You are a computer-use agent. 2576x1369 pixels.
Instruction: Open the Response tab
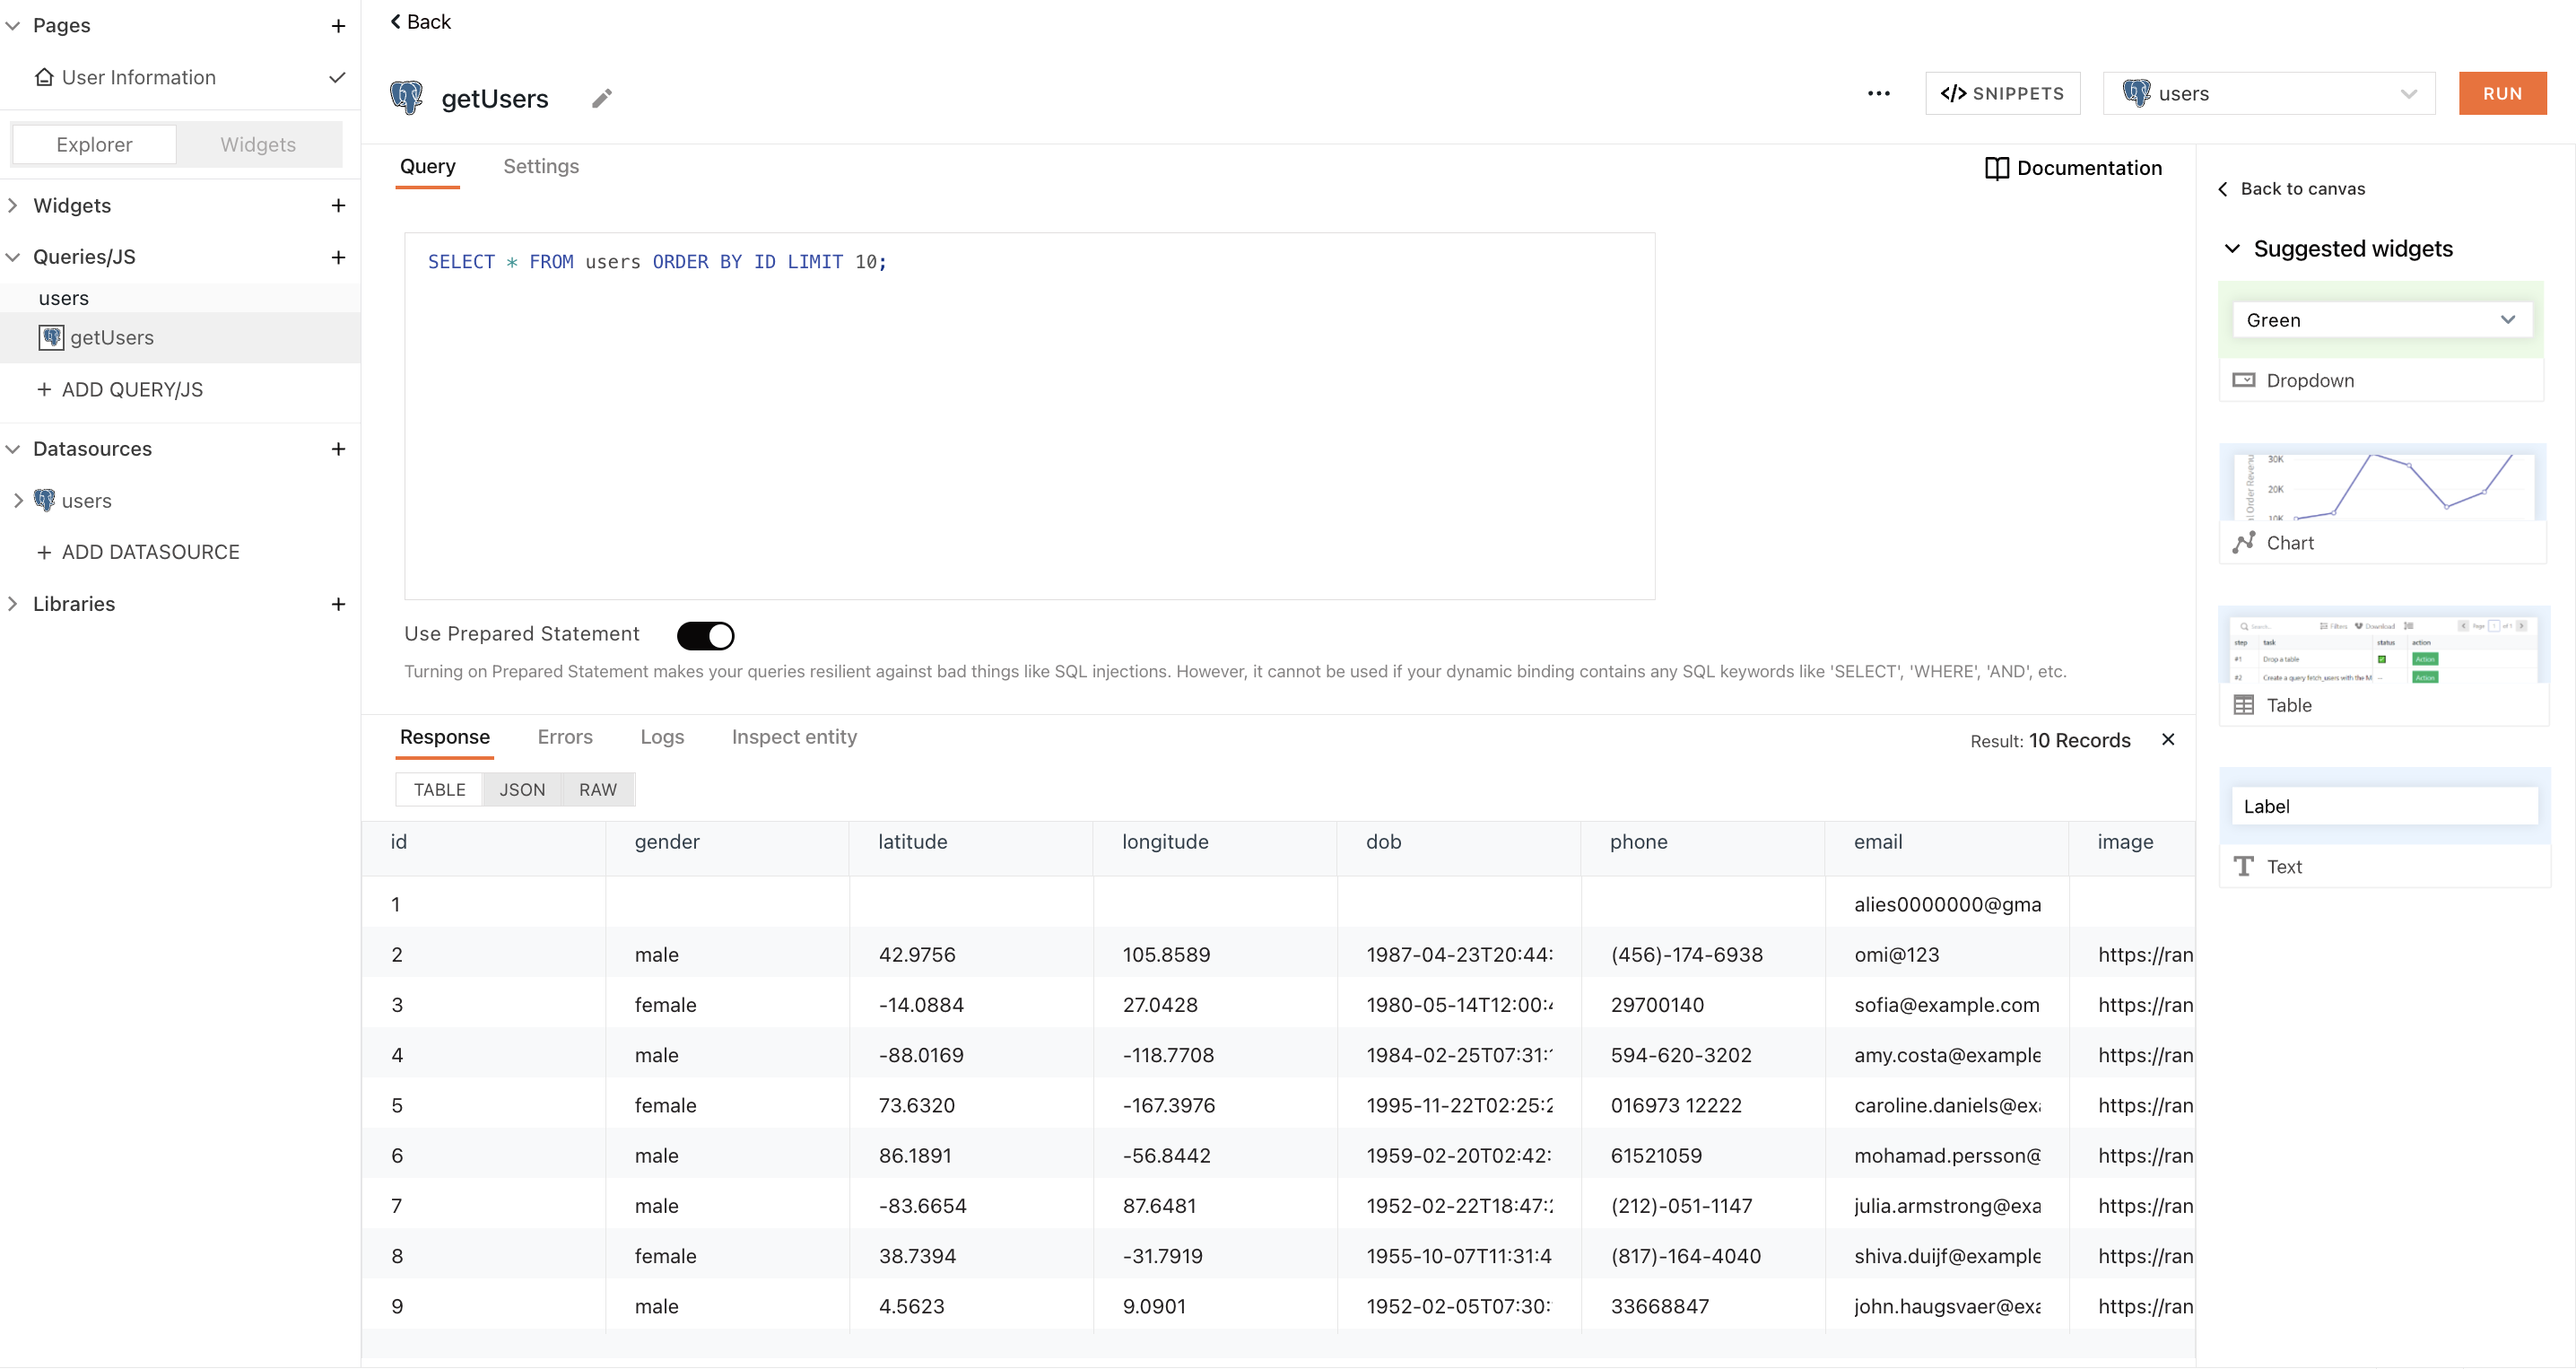click(444, 737)
